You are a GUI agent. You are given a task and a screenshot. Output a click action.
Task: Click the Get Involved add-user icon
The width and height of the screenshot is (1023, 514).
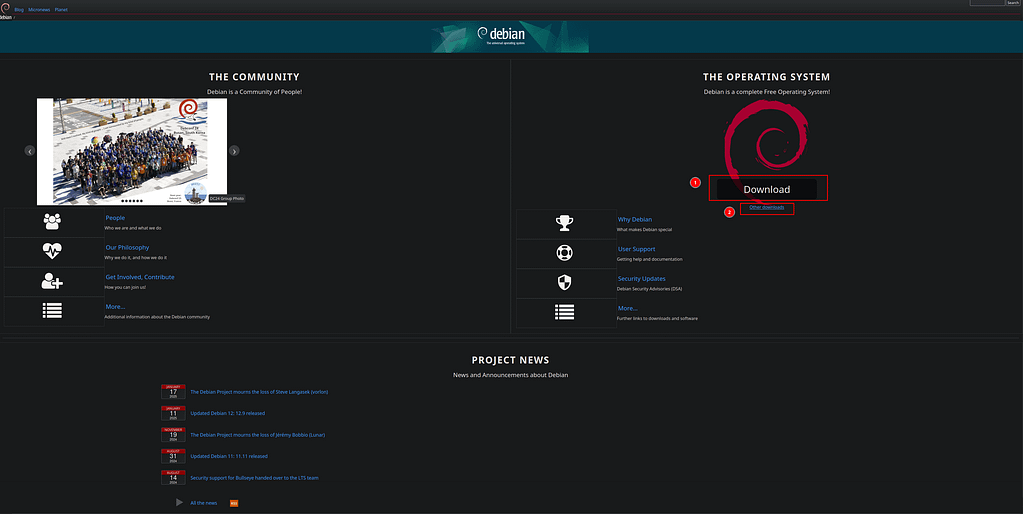(52, 281)
